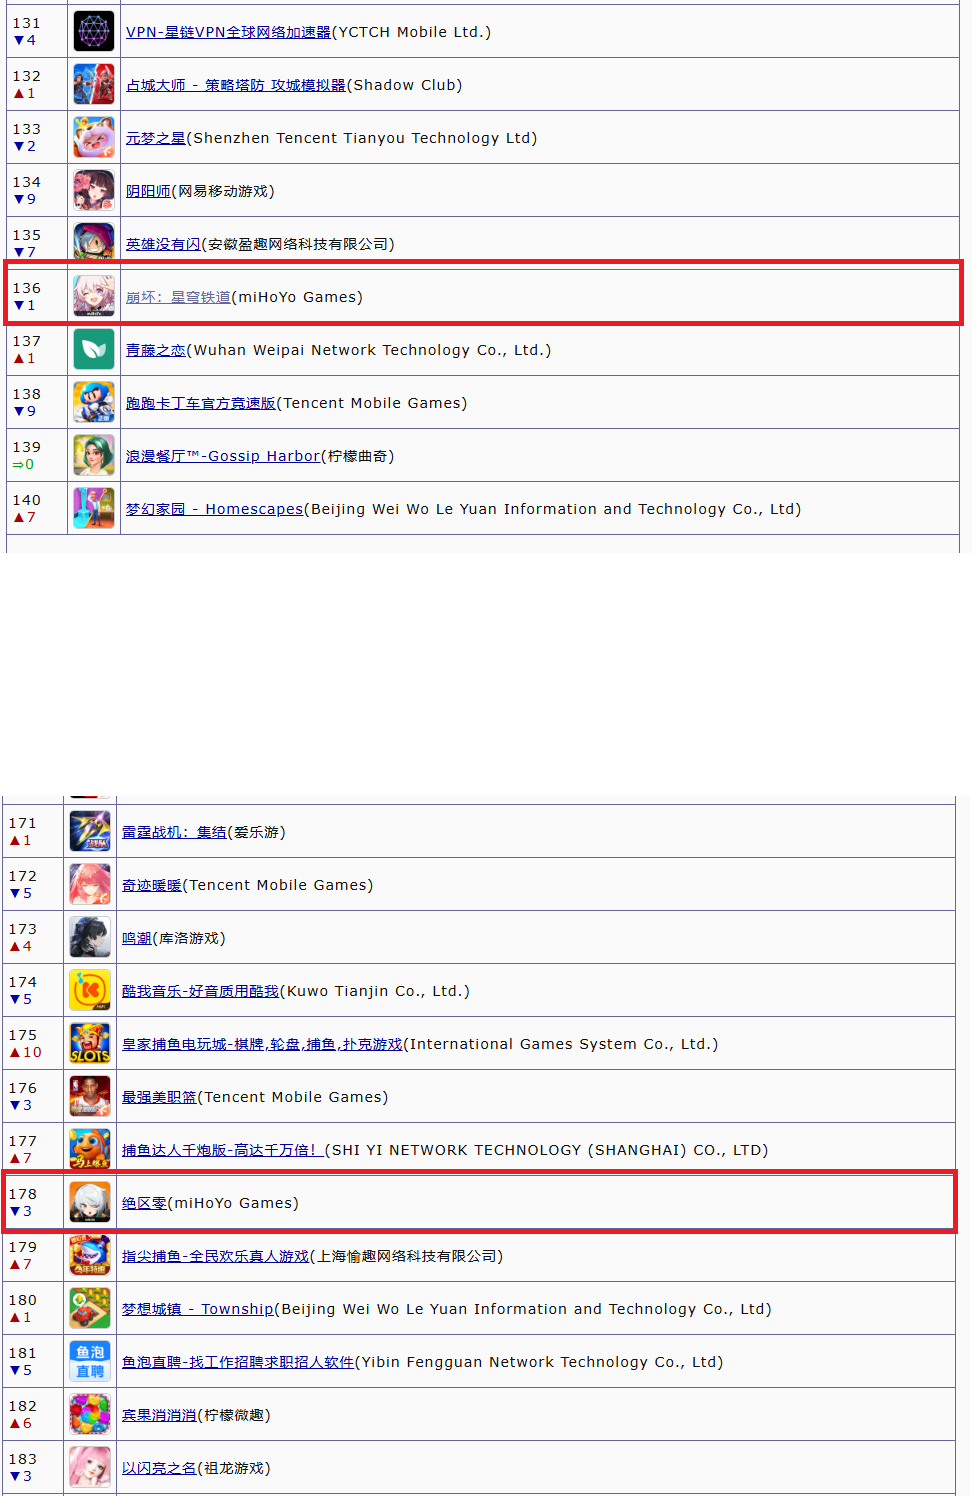Open the 捕鱼达人千炮版-高达千万倍 link

(x=223, y=1150)
